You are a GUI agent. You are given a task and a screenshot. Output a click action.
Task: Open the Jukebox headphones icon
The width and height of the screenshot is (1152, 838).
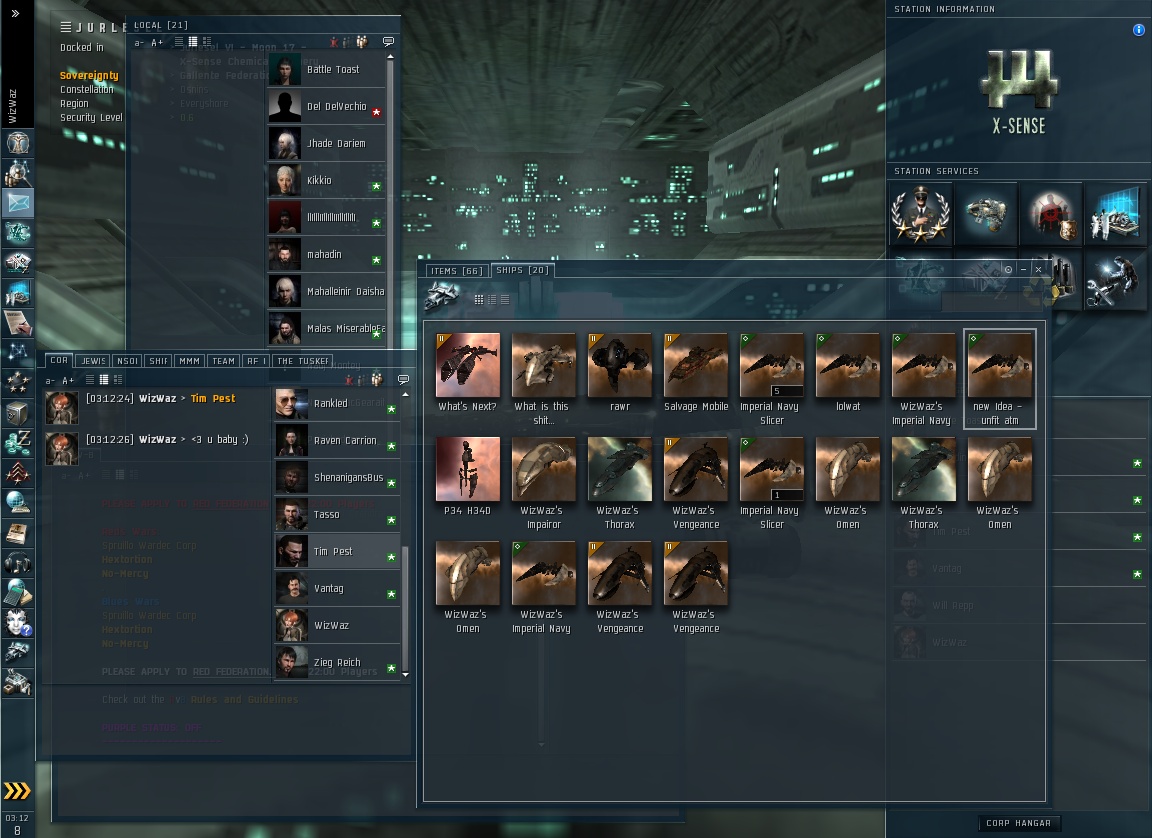[x=18, y=563]
